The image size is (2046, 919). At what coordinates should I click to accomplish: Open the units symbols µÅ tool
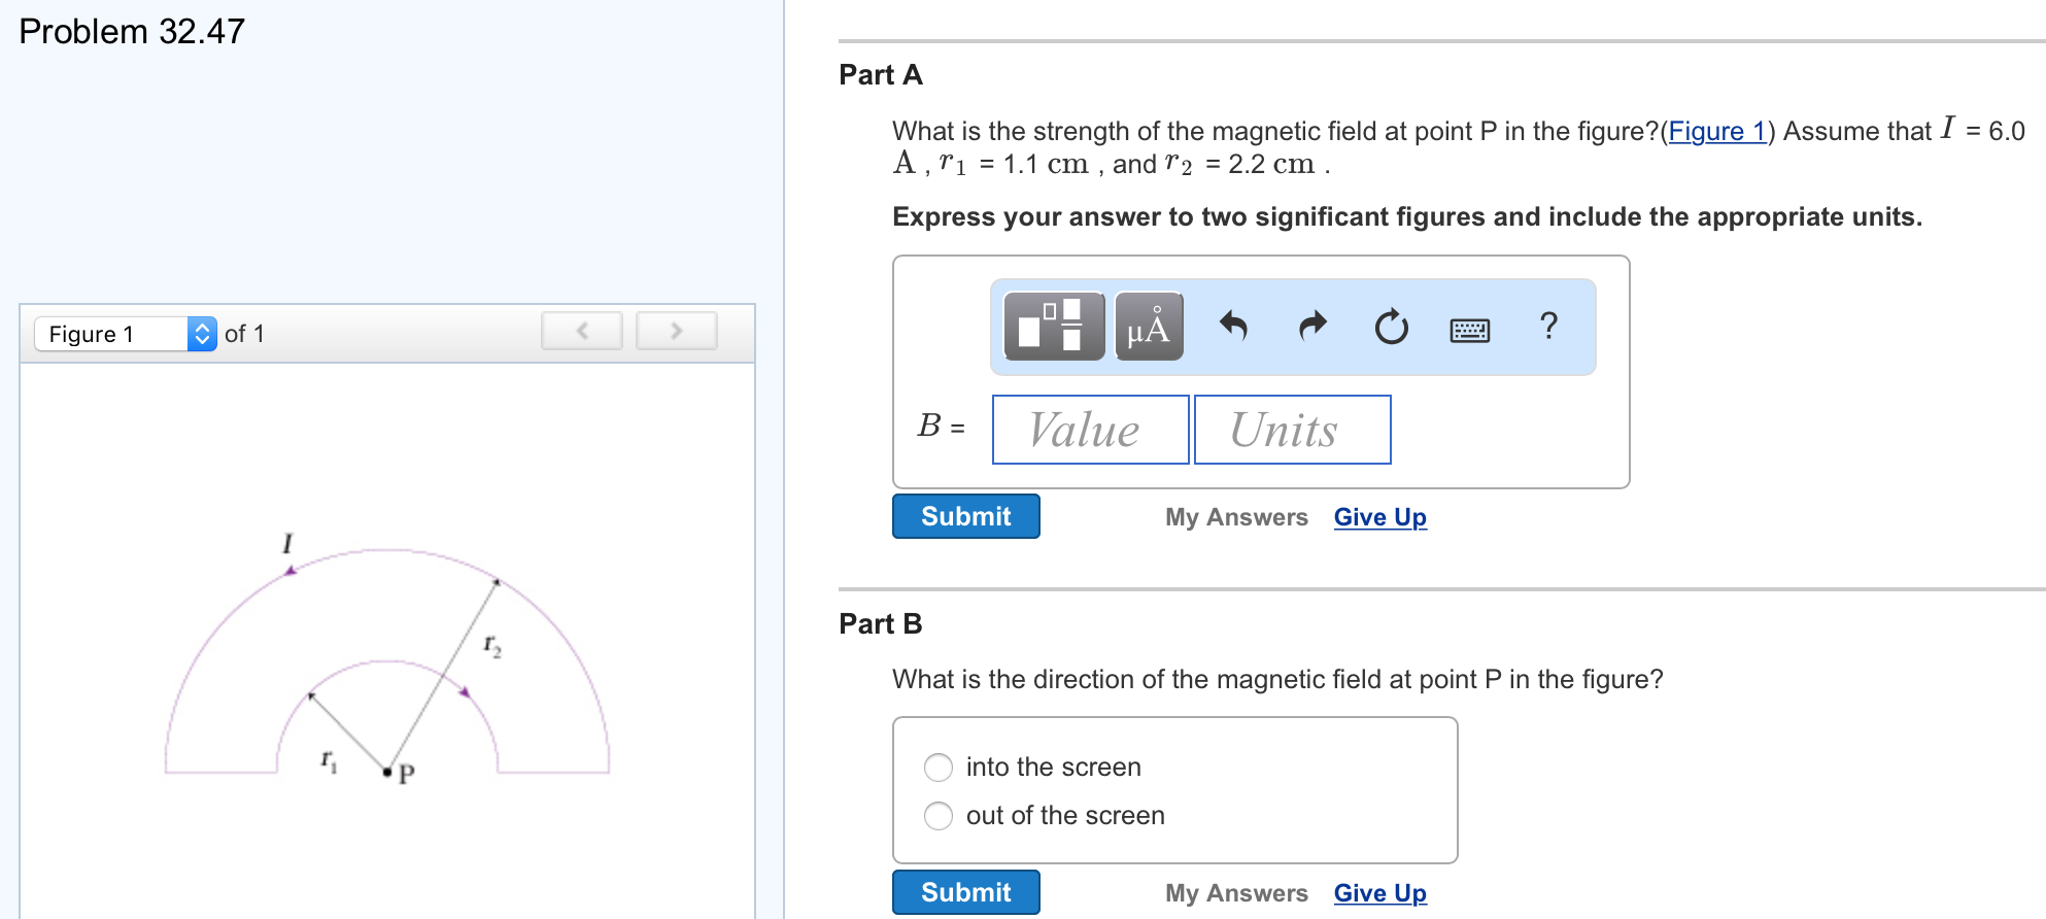pyautogui.click(x=1149, y=326)
